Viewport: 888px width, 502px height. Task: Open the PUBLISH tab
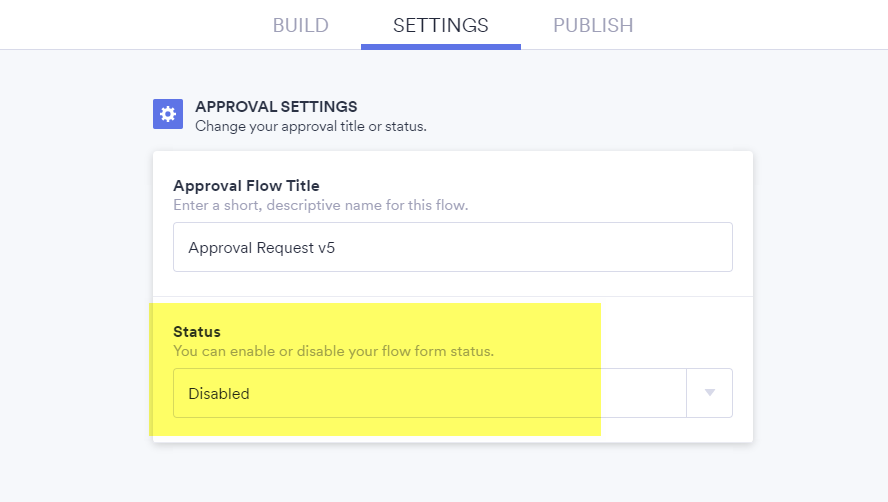[593, 25]
